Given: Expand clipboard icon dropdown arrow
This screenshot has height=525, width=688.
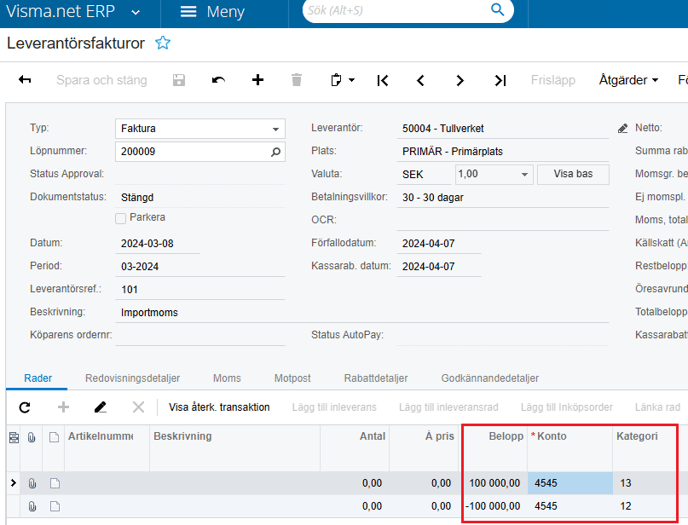Looking at the screenshot, I should 351,80.
